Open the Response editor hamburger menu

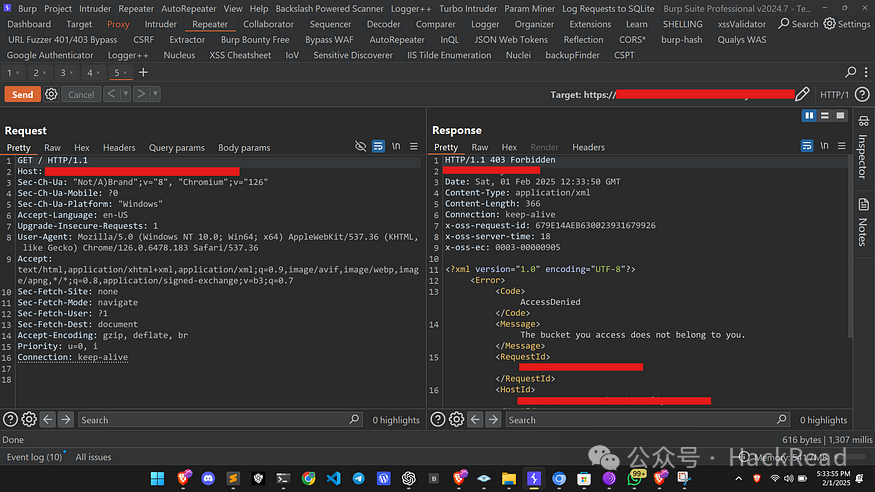(x=842, y=146)
